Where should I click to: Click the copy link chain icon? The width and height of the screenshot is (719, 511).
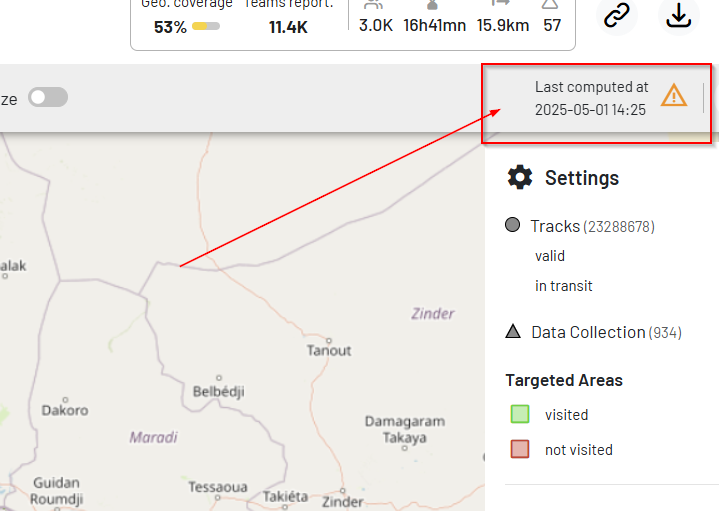pyautogui.click(x=617, y=15)
